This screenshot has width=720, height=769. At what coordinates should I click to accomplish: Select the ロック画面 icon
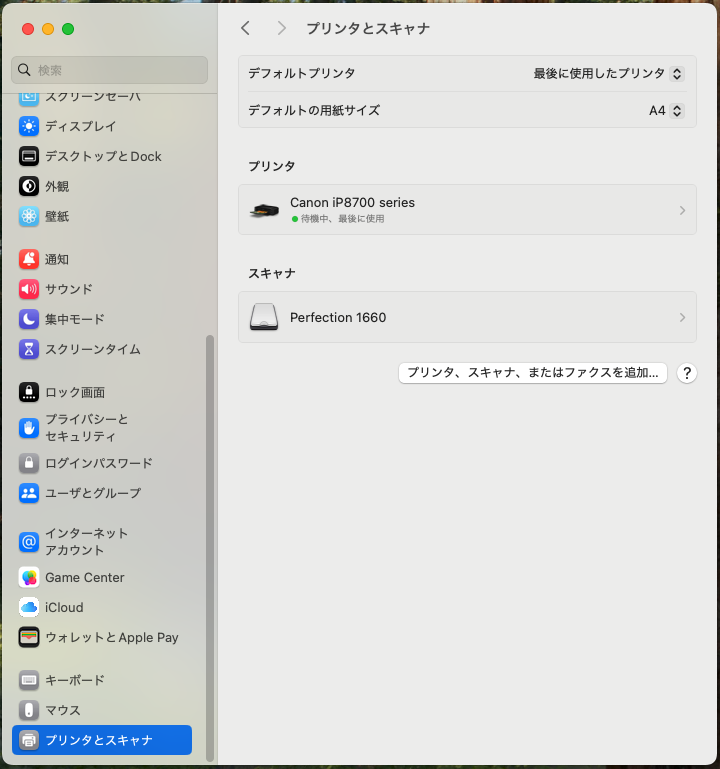pos(29,392)
